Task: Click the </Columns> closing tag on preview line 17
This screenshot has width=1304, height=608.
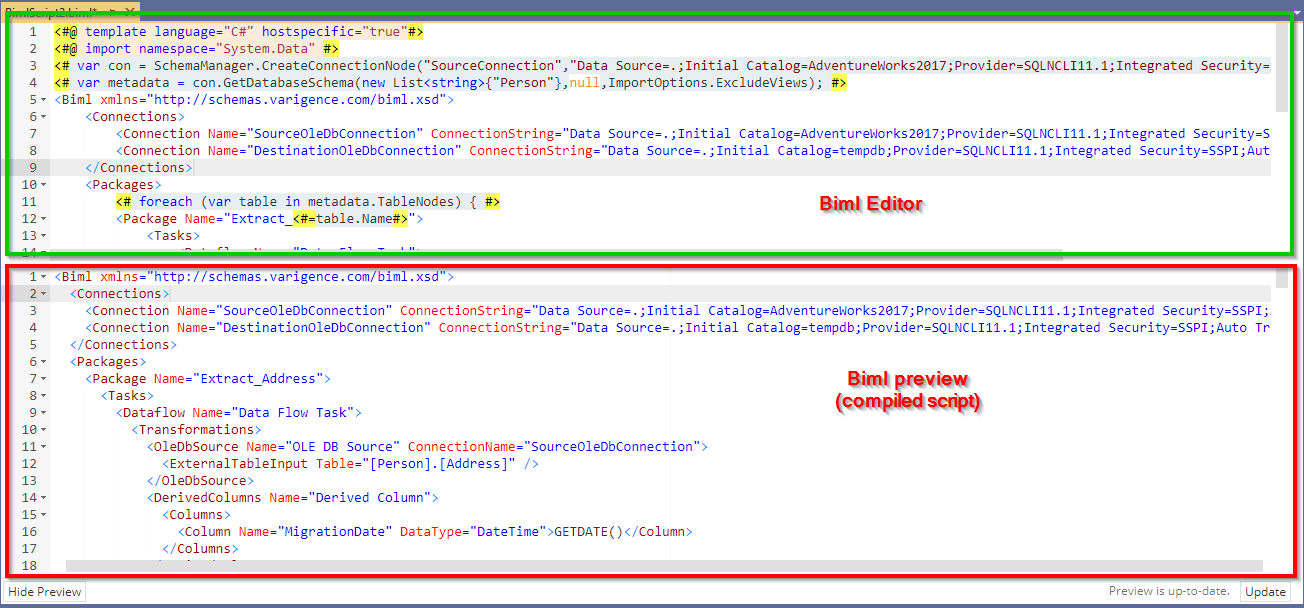Action: point(200,549)
